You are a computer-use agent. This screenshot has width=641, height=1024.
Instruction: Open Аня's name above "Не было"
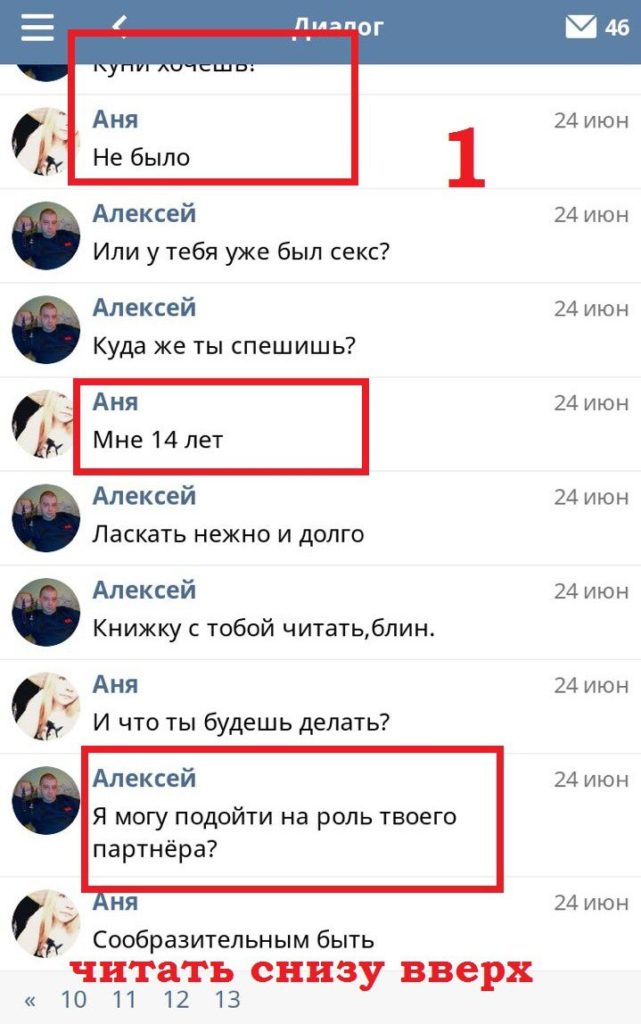coord(116,120)
